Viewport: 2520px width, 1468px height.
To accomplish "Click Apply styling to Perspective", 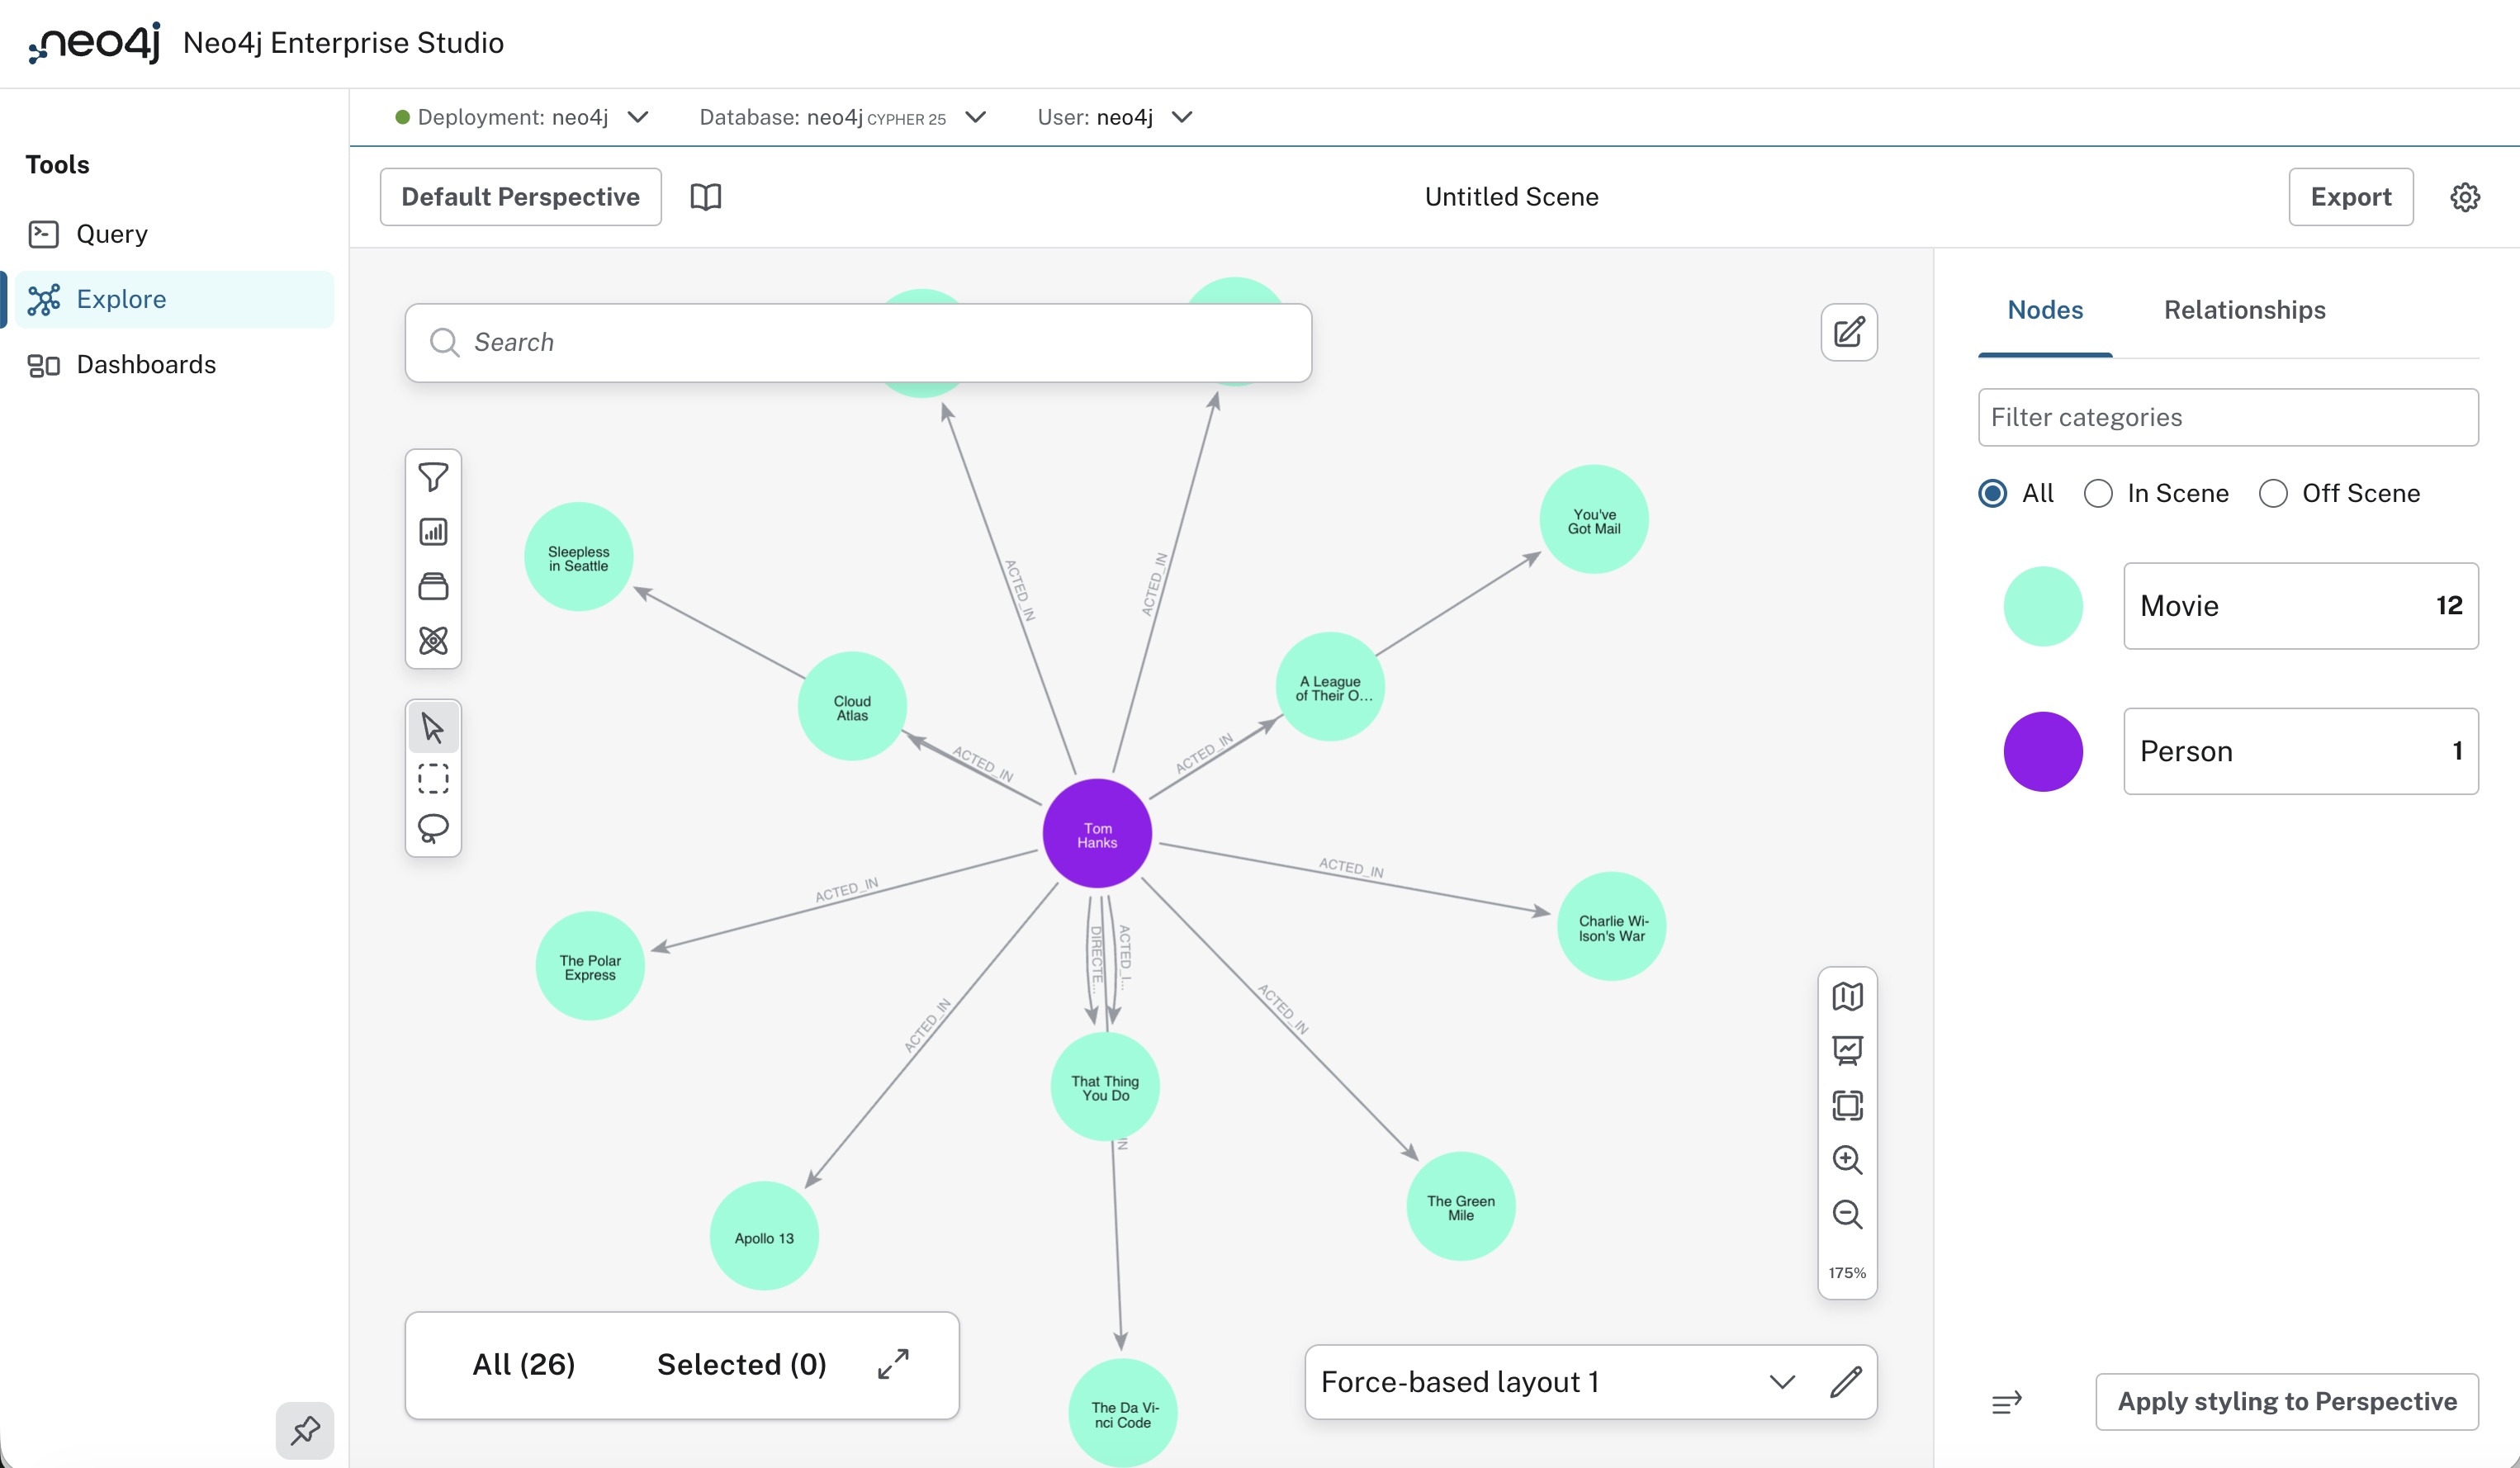I will coord(2287,1402).
